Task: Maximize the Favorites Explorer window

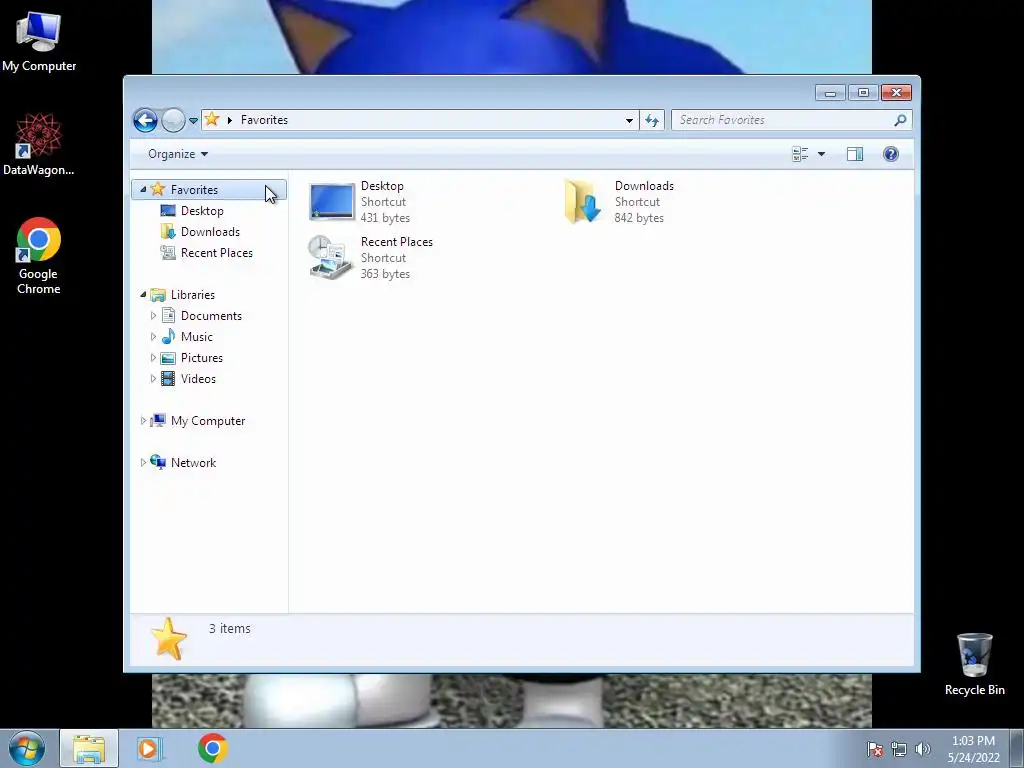Action: coord(863,93)
